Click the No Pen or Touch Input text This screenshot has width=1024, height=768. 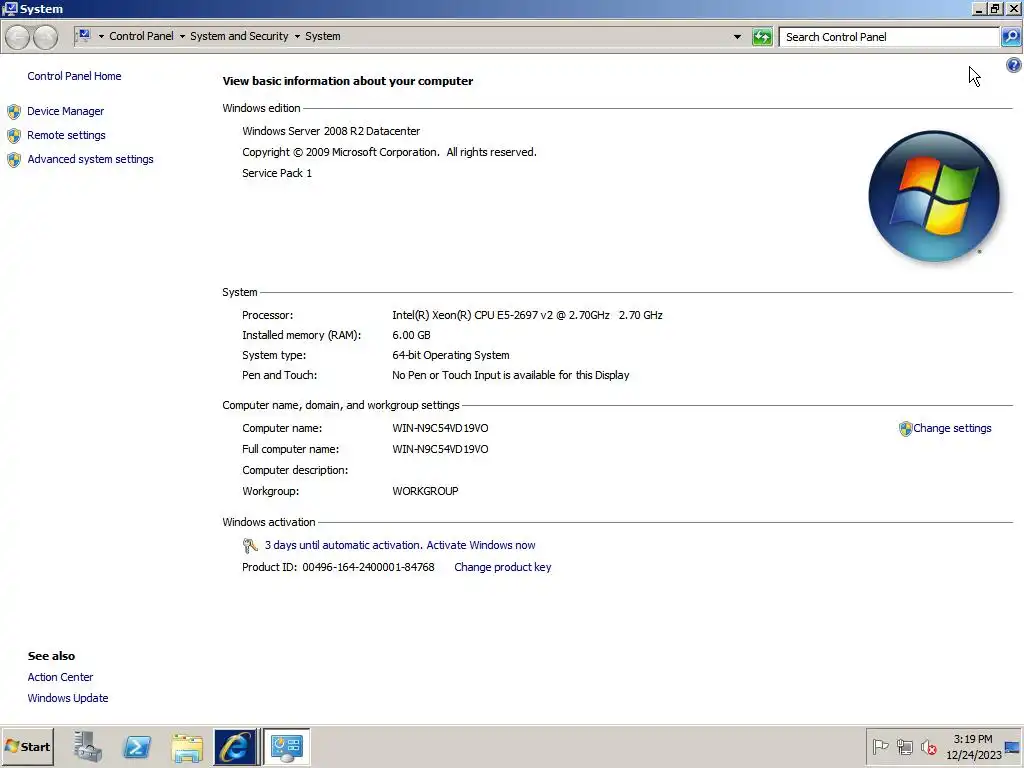[511, 376]
